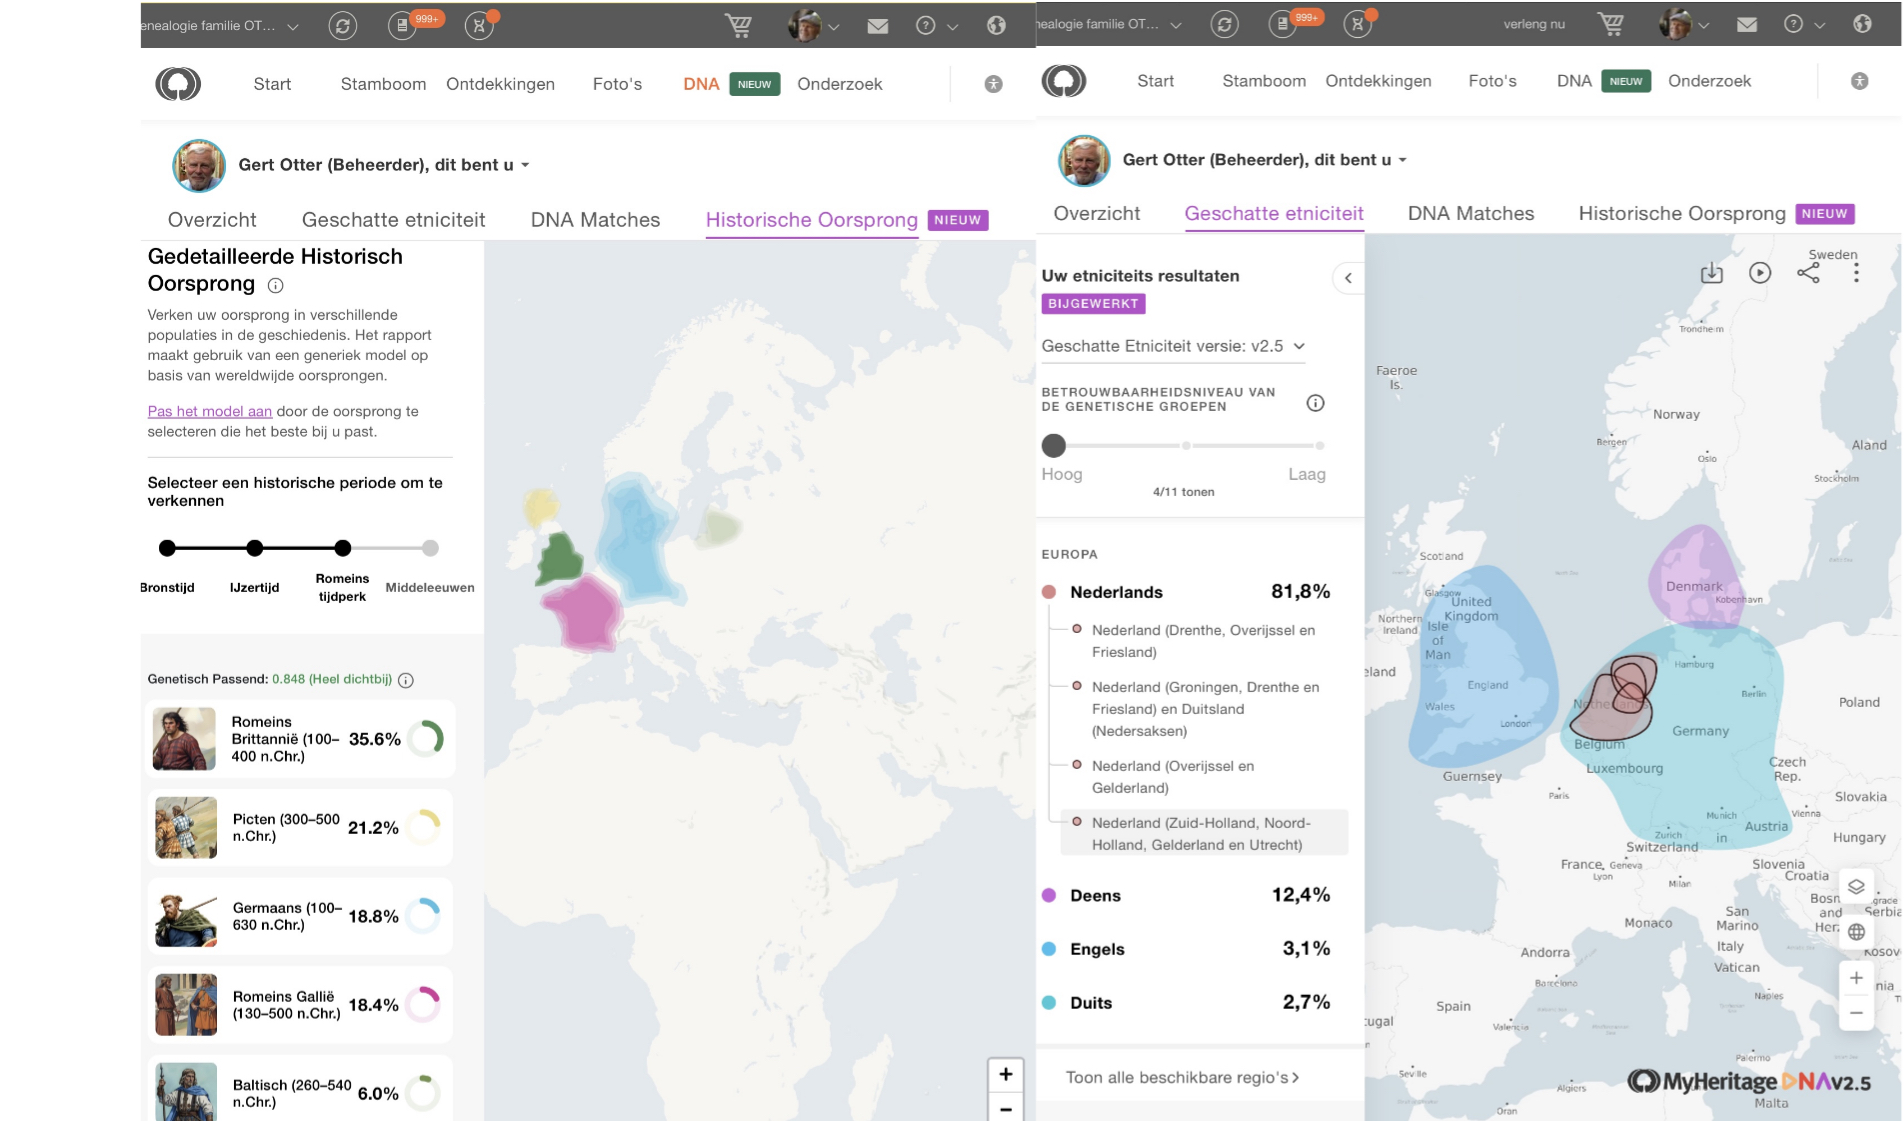Click info icon next to Genetisch Passend
Viewport: 1904px width, 1121px height.
[x=406, y=680]
